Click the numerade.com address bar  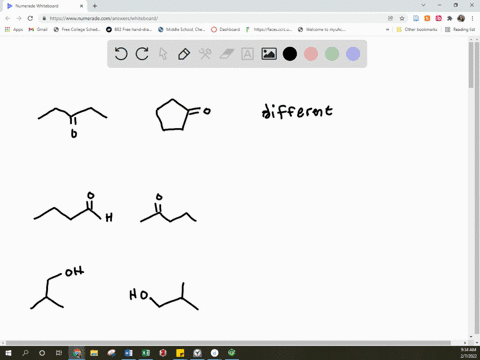tap(213, 18)
